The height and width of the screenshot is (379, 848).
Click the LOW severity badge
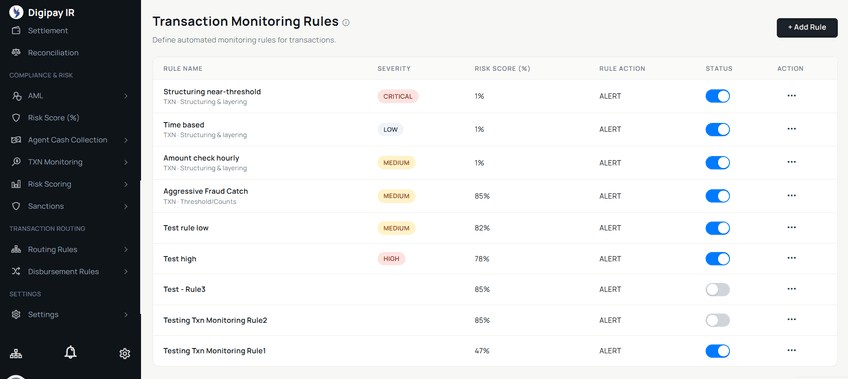coord(390,129)
